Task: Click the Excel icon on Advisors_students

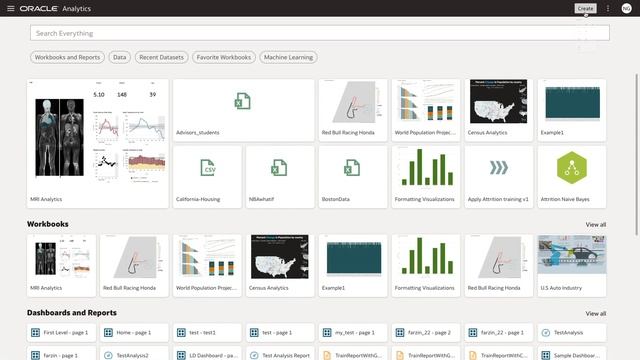Action: 242,101
